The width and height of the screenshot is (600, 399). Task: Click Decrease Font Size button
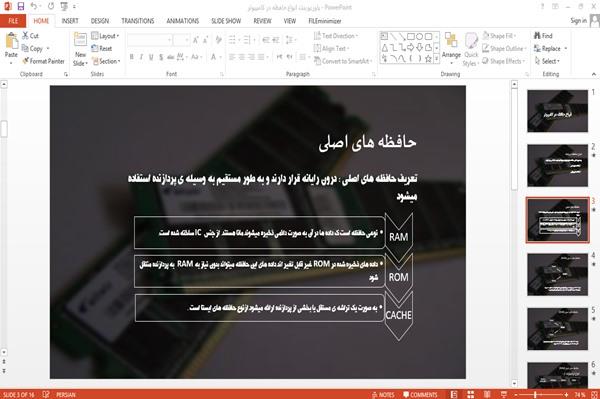point(206,40)
